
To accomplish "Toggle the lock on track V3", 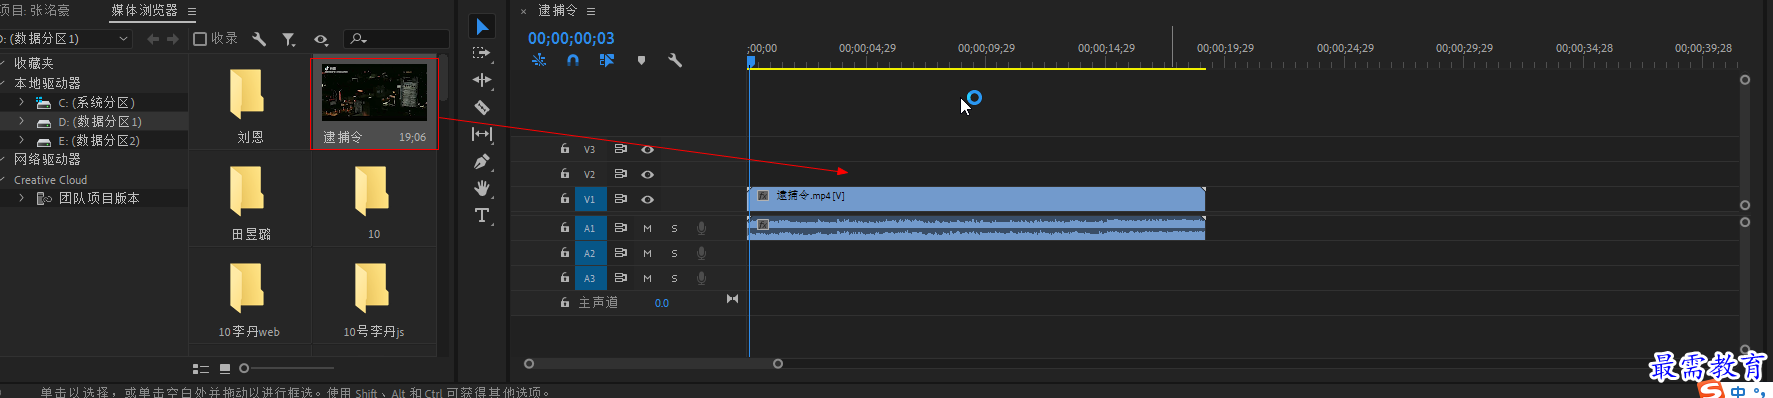I will tap(565, 149).
